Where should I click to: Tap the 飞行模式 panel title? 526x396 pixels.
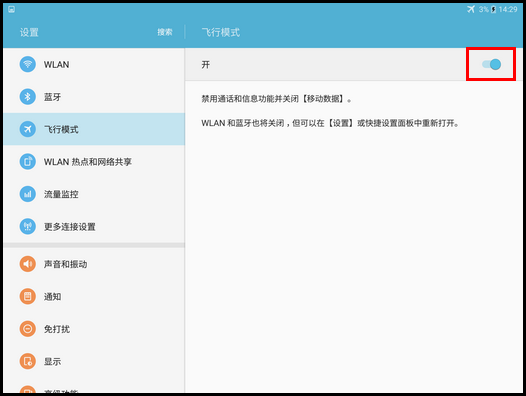(x=221, y=32)
